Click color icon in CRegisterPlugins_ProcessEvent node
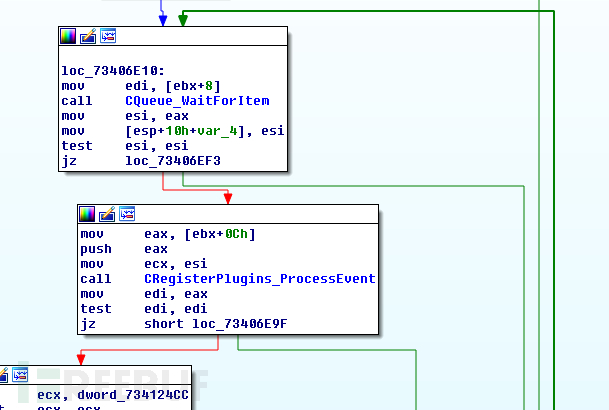 point(87,214)
